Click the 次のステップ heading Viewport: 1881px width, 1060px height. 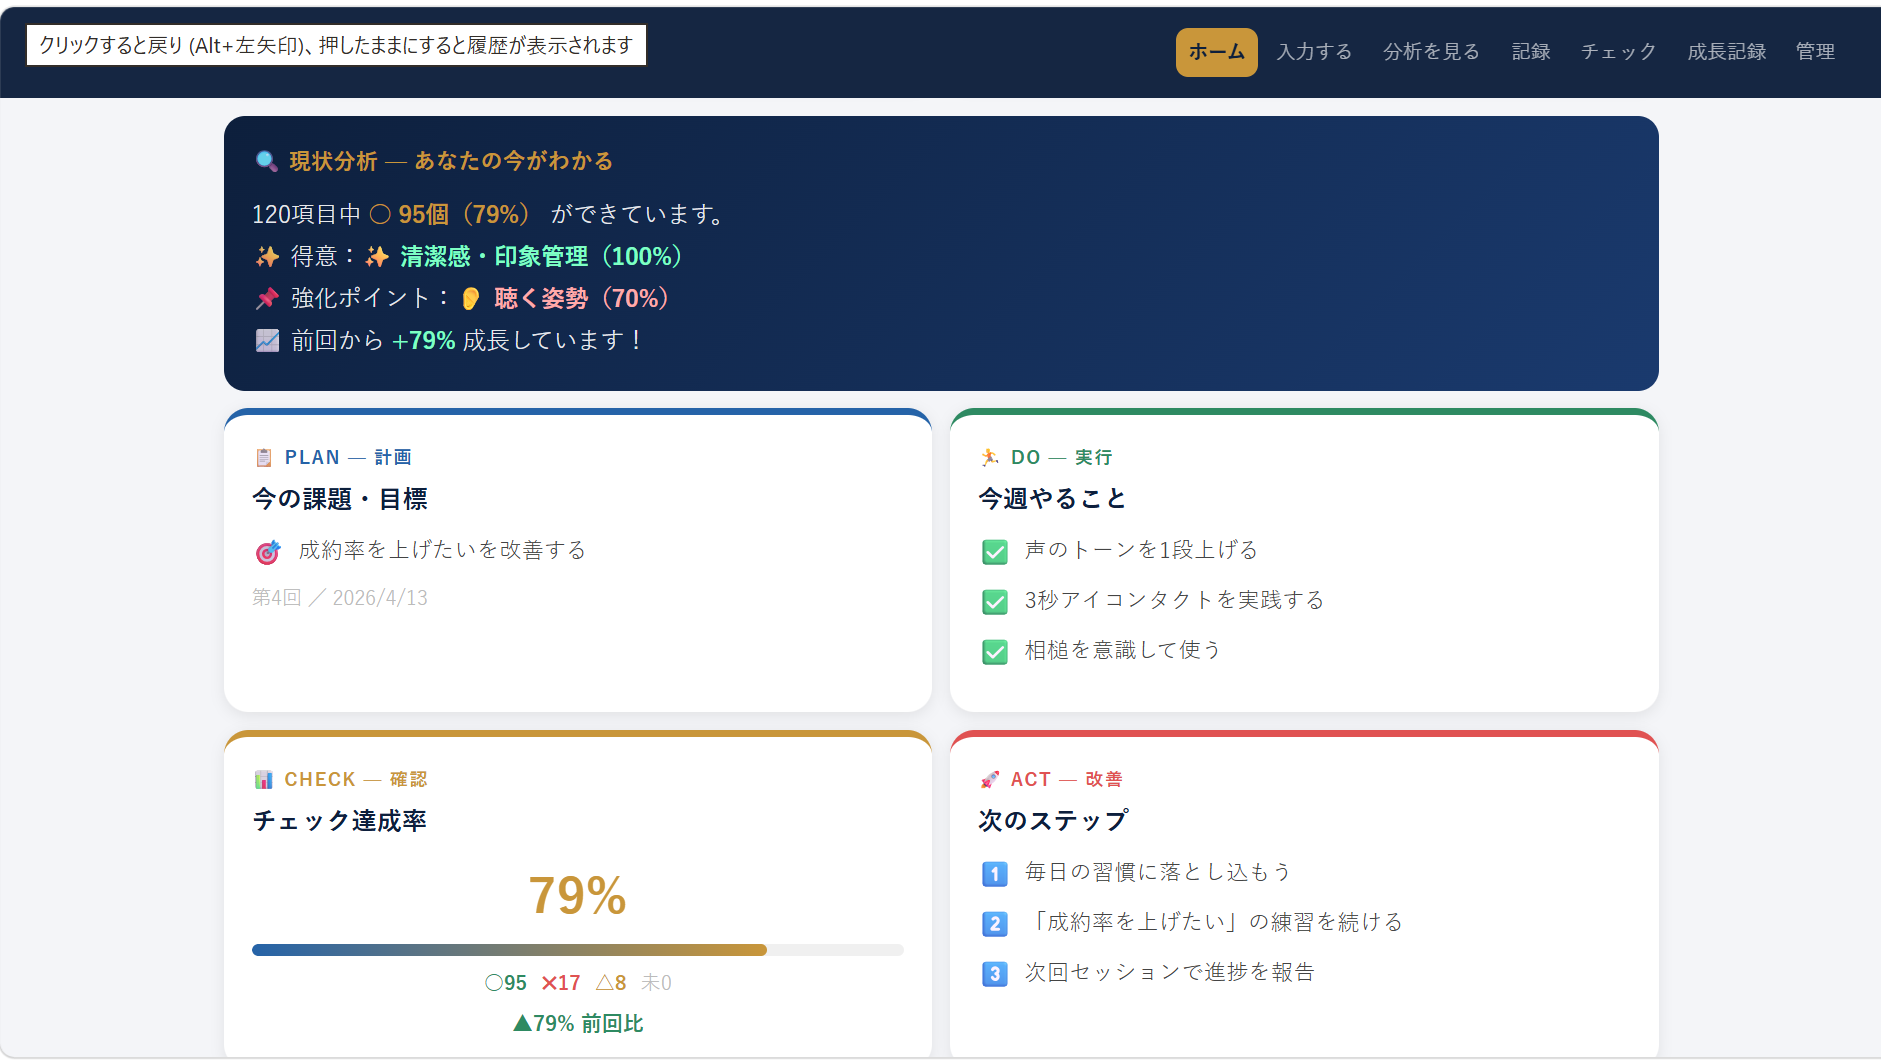(1054, 821)
